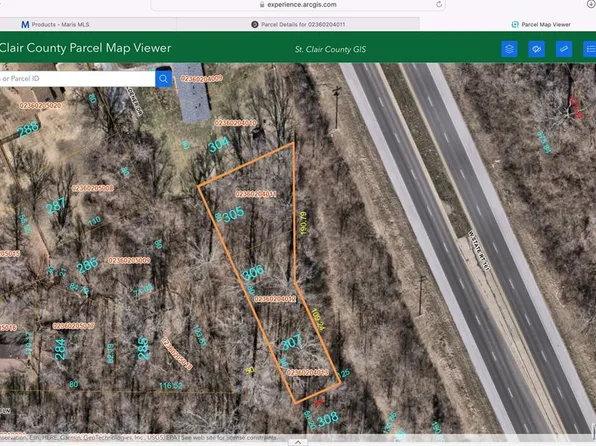Open the legend list widget
The image size is (596, 446).
[590, 49]
